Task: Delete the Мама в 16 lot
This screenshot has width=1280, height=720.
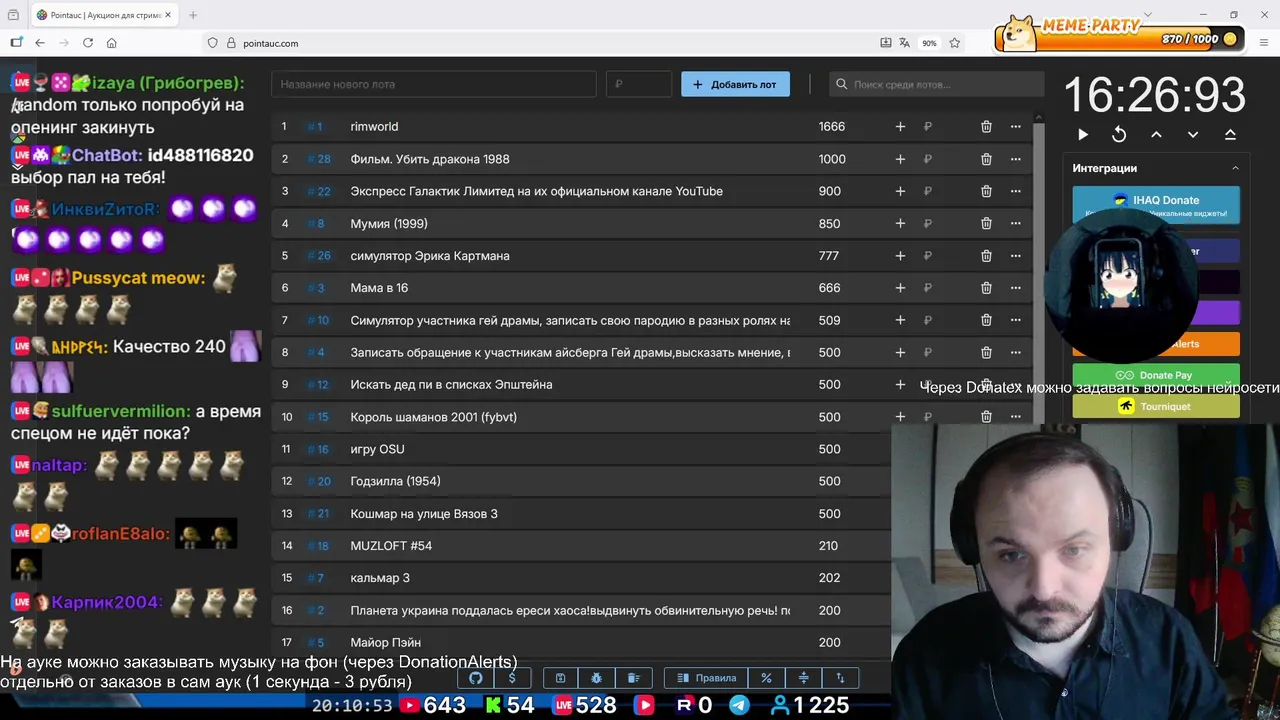Action: click(x=986, y=288)
